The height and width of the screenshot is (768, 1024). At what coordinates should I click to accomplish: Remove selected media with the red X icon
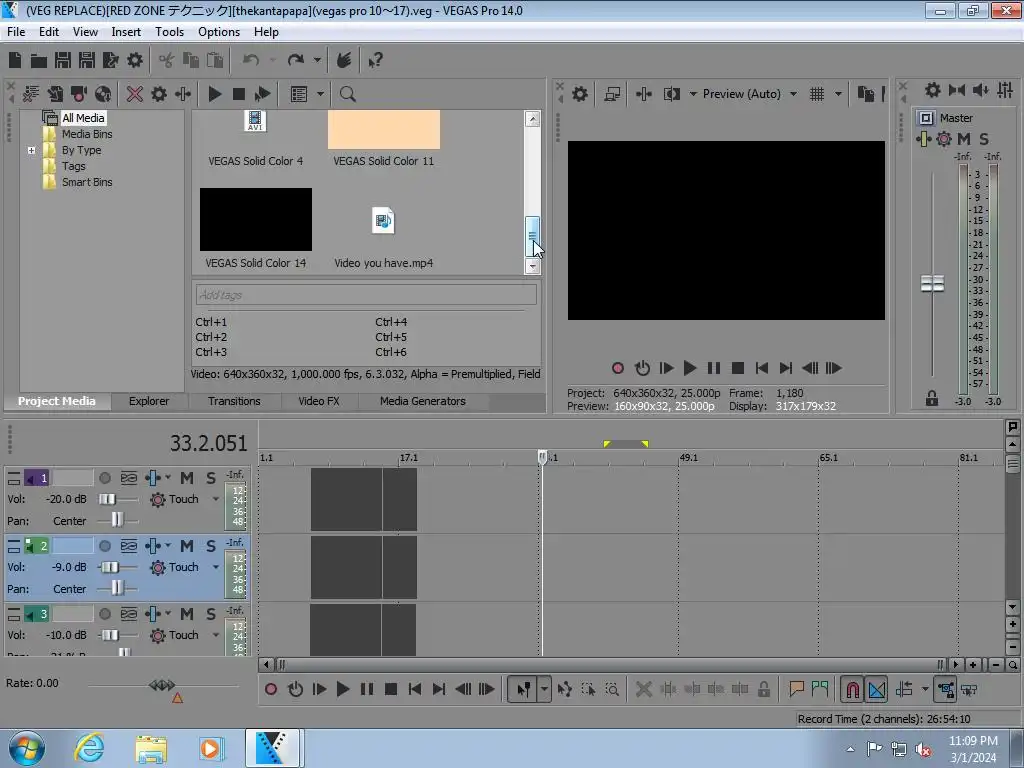[x=135, y=94]
